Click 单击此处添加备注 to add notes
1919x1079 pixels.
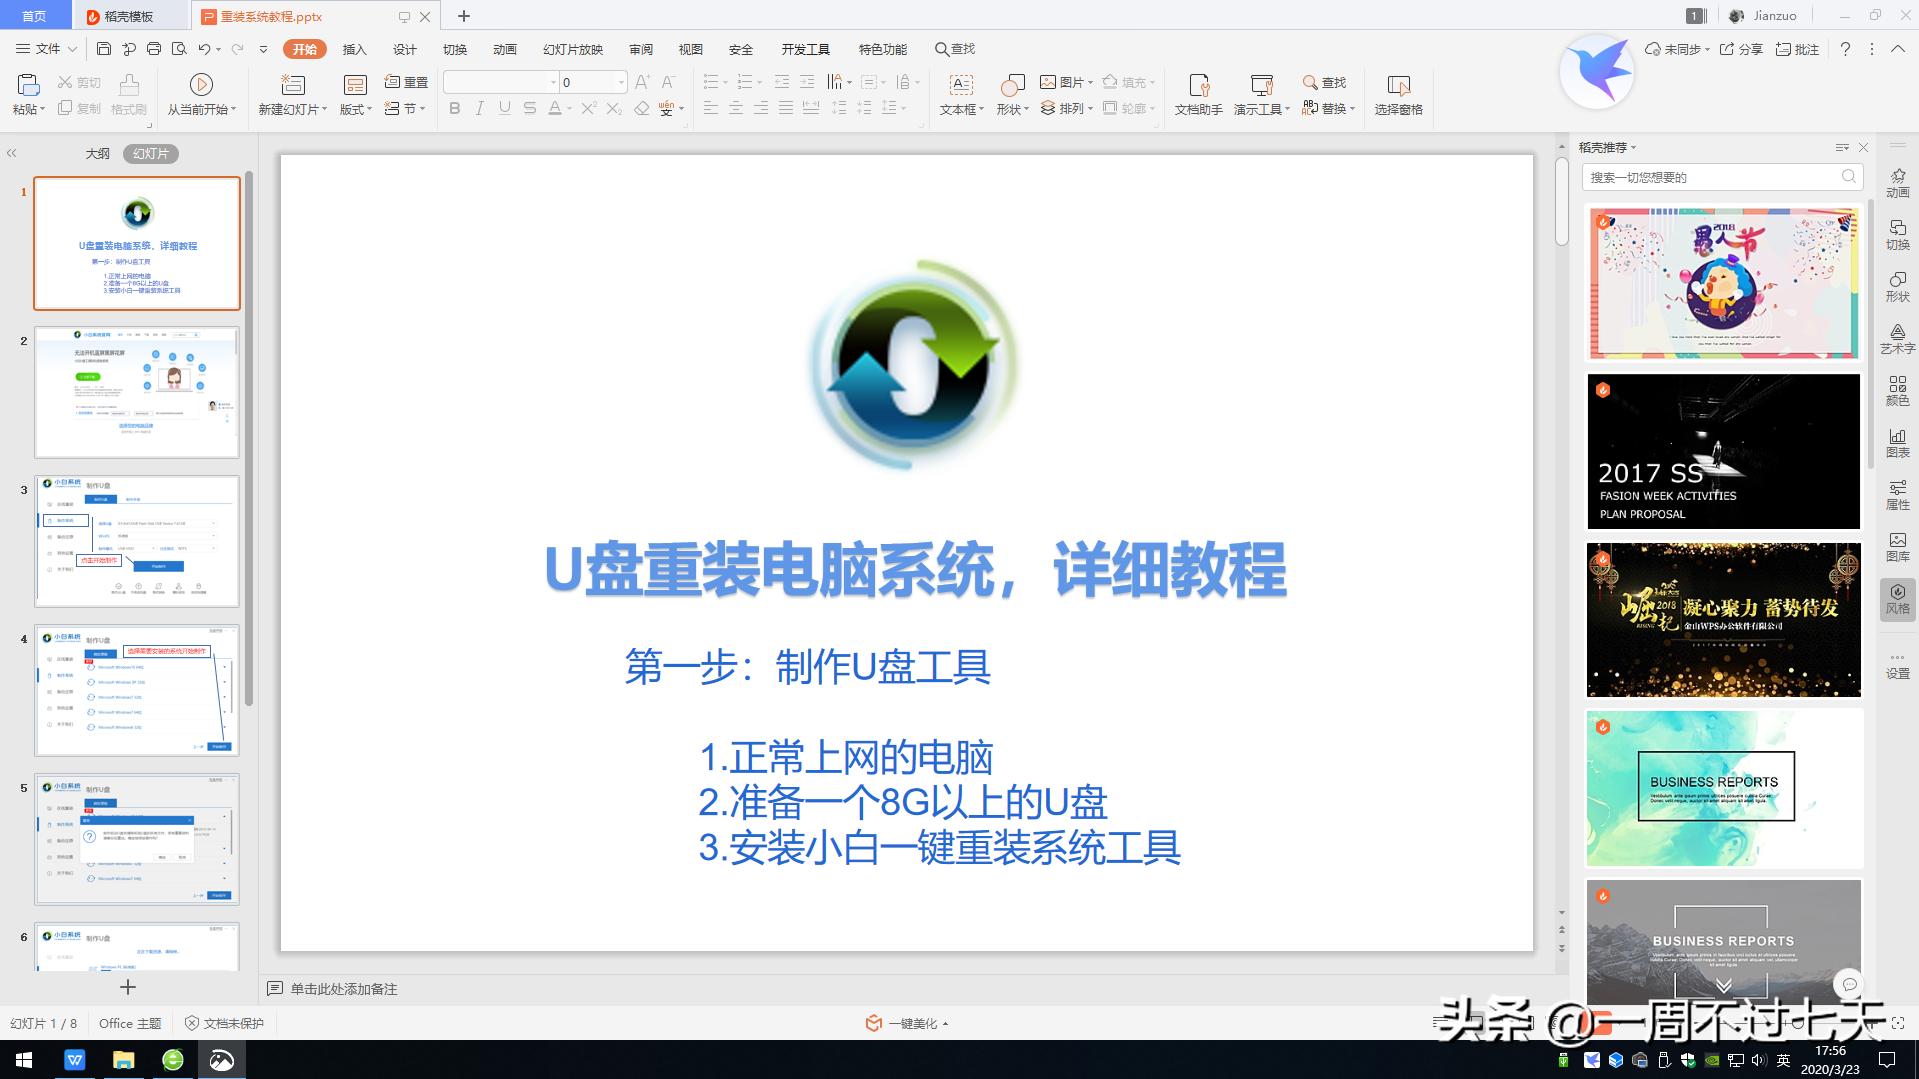coord(343,988)
